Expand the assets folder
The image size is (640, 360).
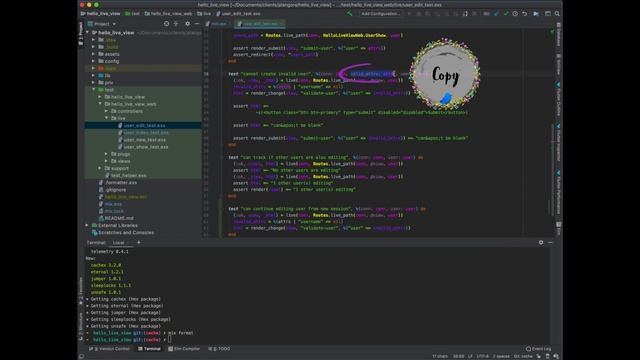pyautogui.click(x=93, y=54)
